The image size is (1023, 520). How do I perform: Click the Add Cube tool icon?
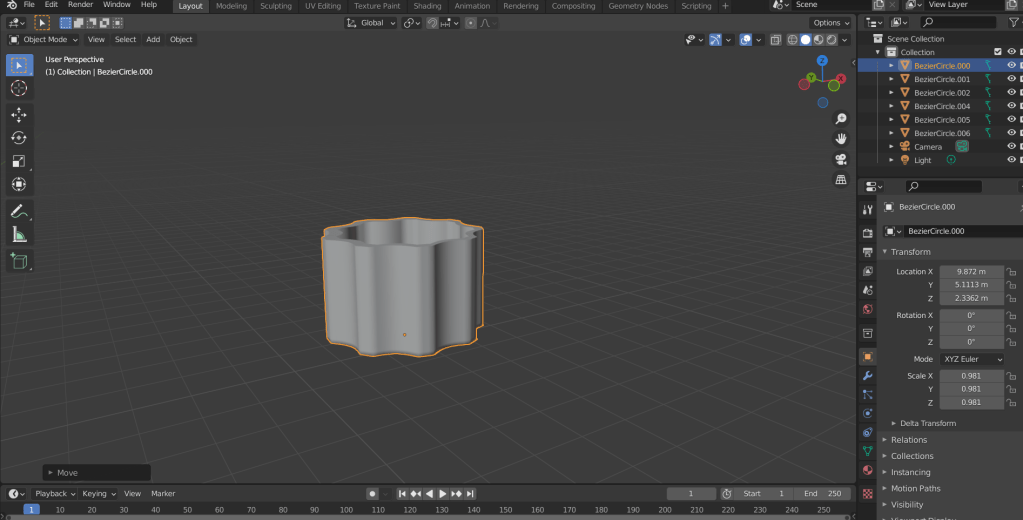(19, 261)
